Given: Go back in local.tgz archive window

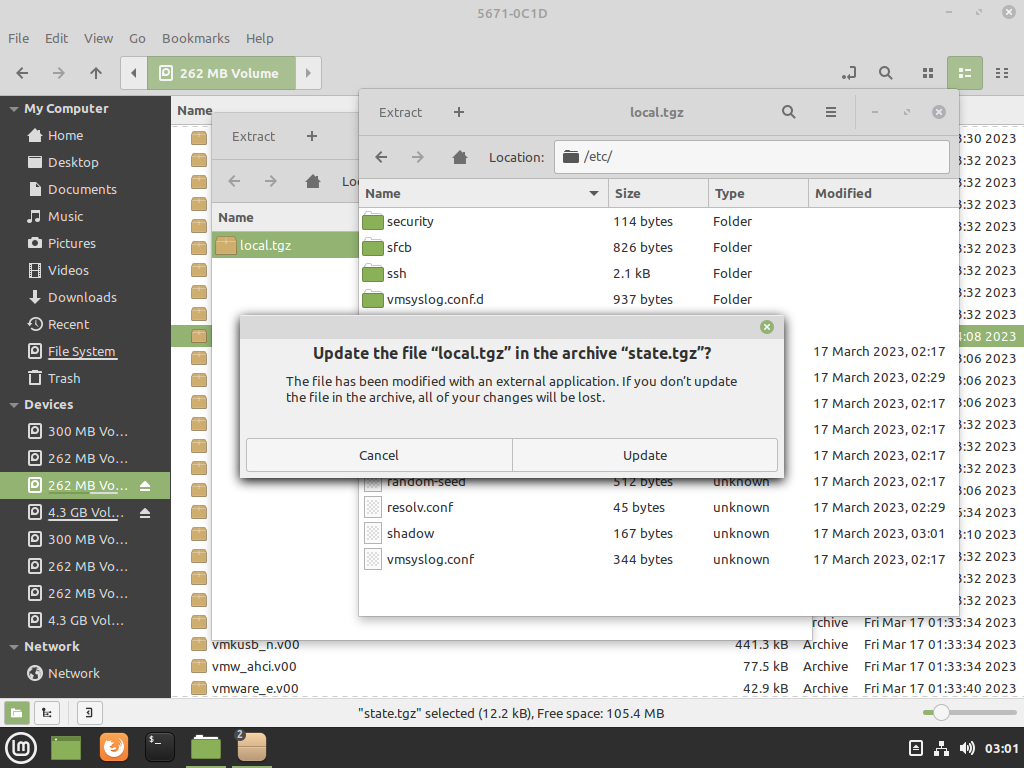Looking at the screenshot, I should pos(381,157).
